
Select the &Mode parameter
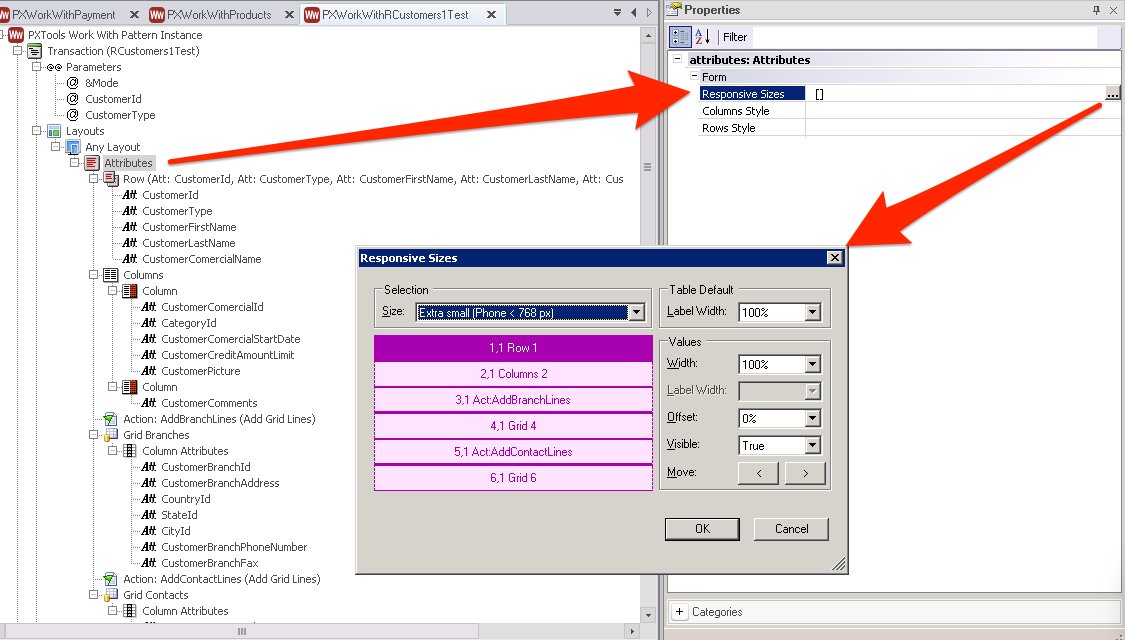(101, 83)
